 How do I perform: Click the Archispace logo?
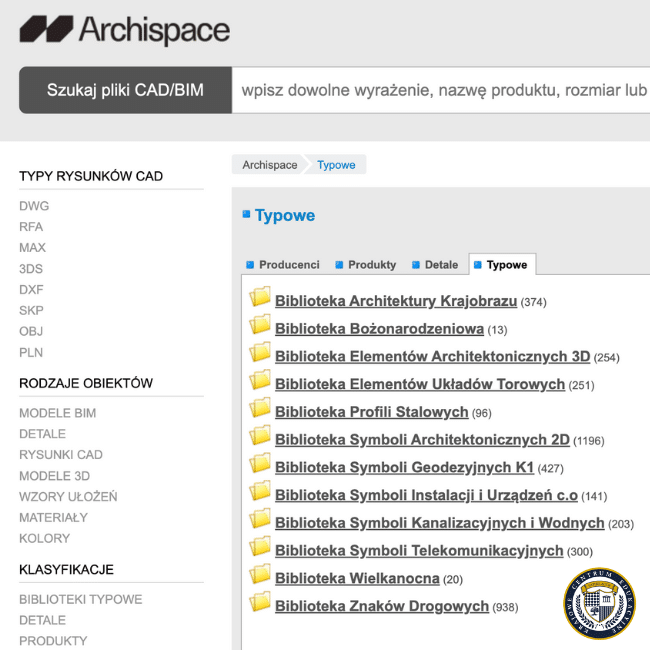(x=125, y=30)
